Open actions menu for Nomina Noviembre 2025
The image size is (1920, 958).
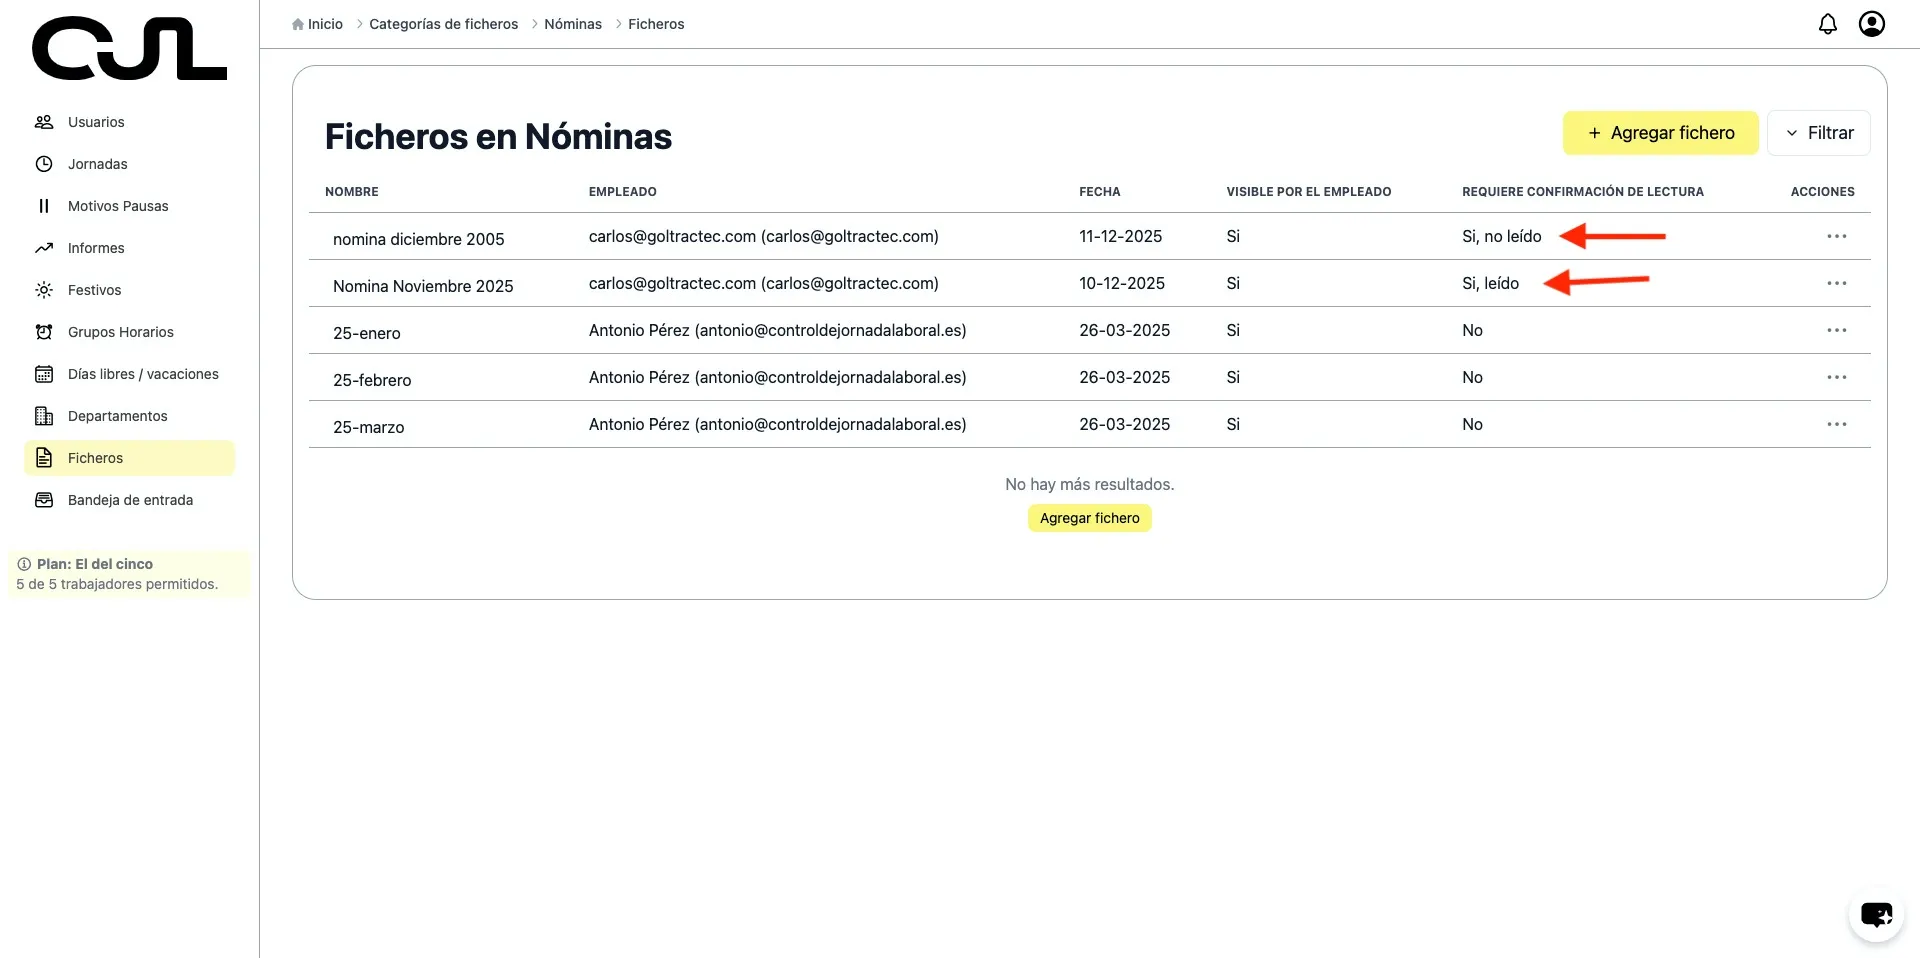coord(1836,284)
